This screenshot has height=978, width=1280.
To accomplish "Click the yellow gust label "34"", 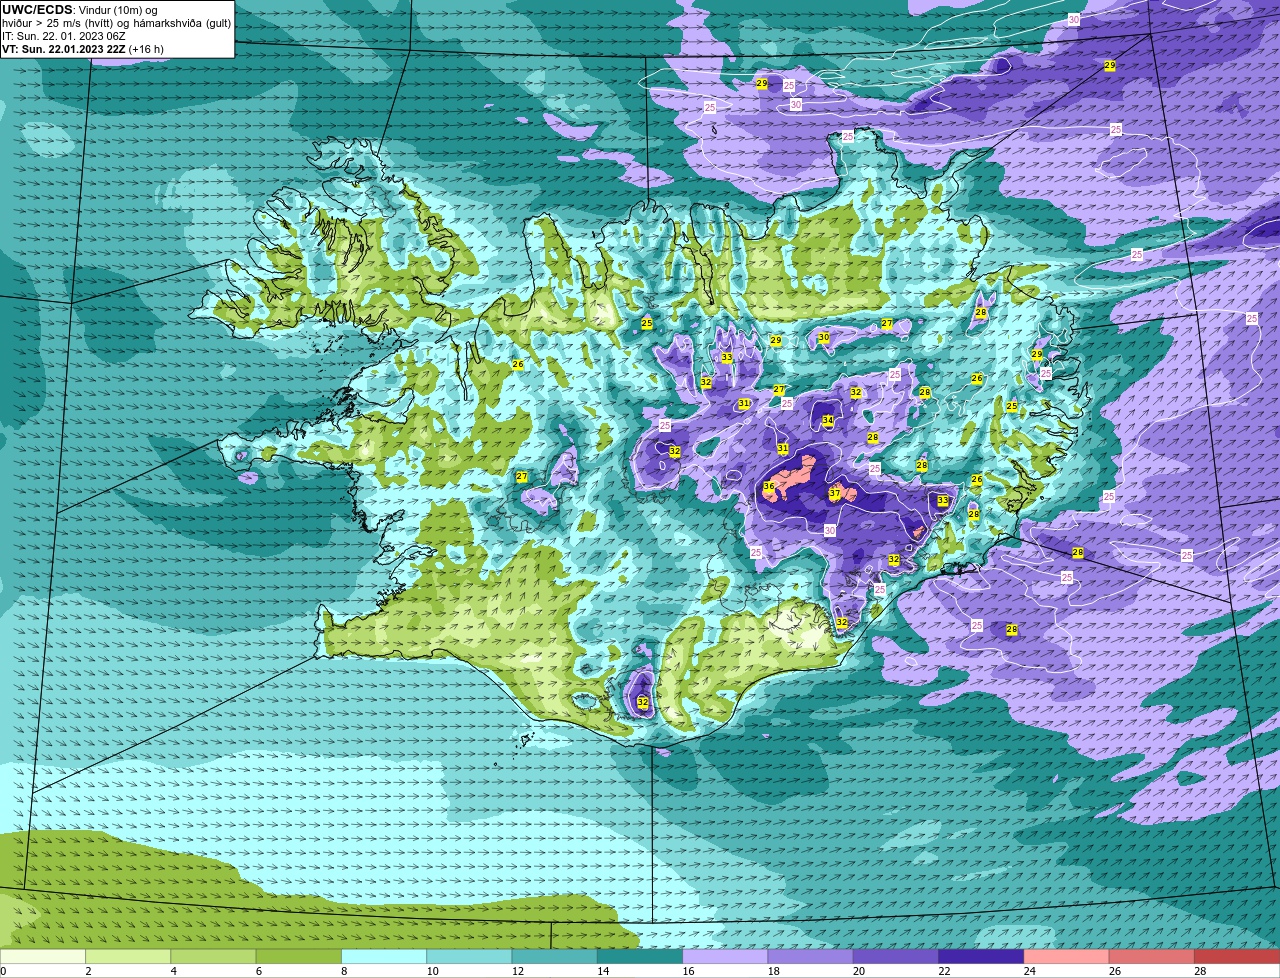I will pyautogui.click(x=828, y=421).
